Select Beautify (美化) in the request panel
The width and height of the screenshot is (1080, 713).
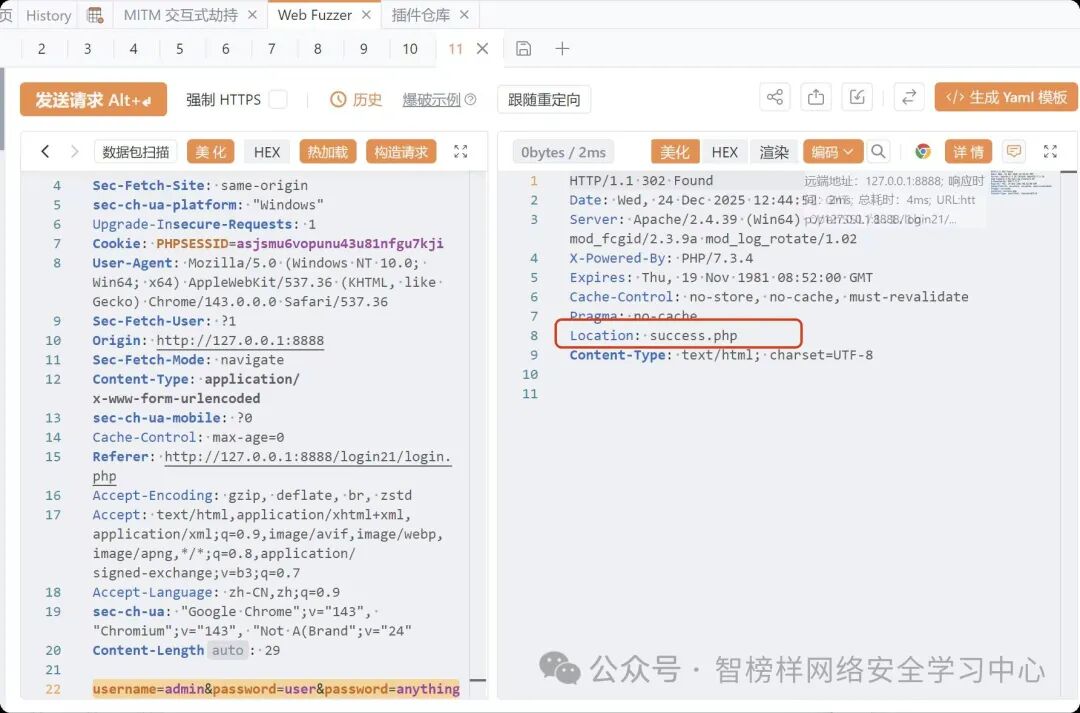(x=211, y=152)
